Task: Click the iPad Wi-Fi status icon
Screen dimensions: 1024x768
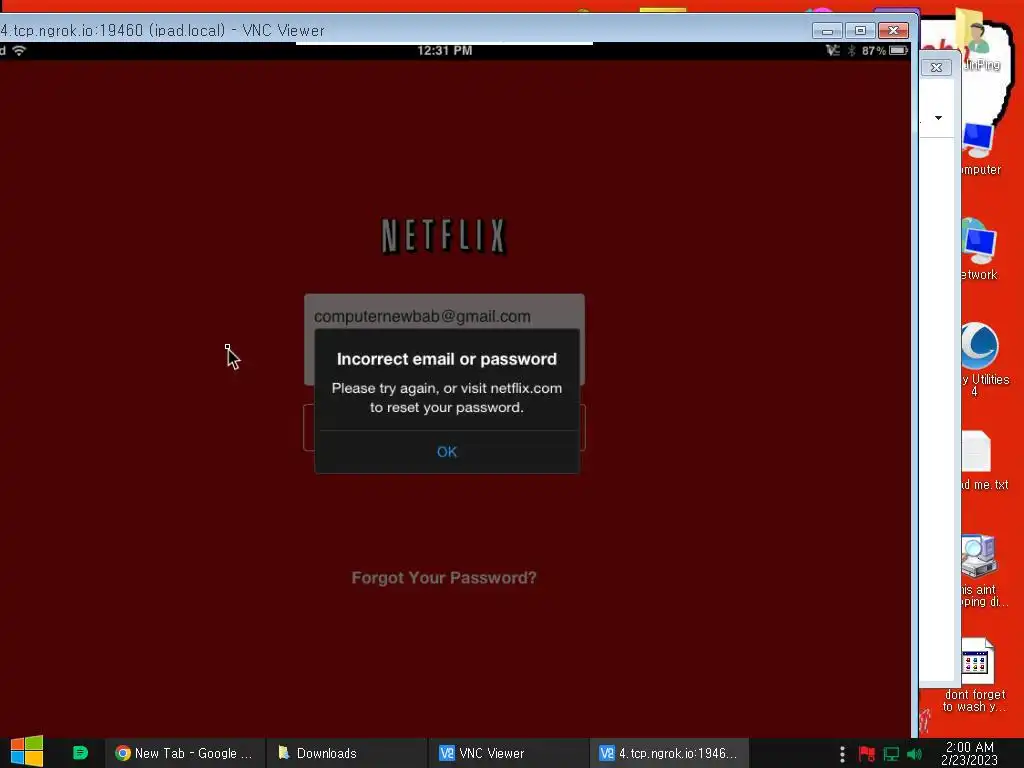Action: (19, 50)
